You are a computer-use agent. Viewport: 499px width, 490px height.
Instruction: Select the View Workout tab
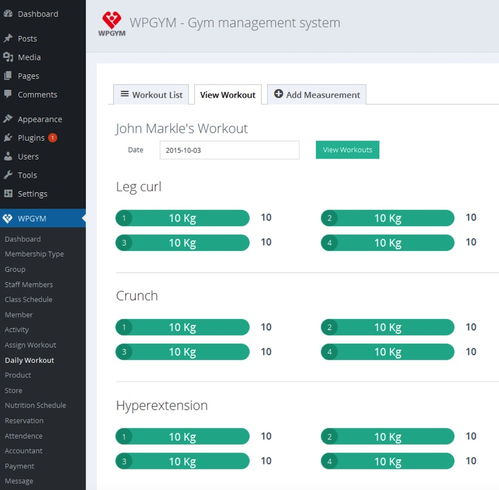coord(228,95)
